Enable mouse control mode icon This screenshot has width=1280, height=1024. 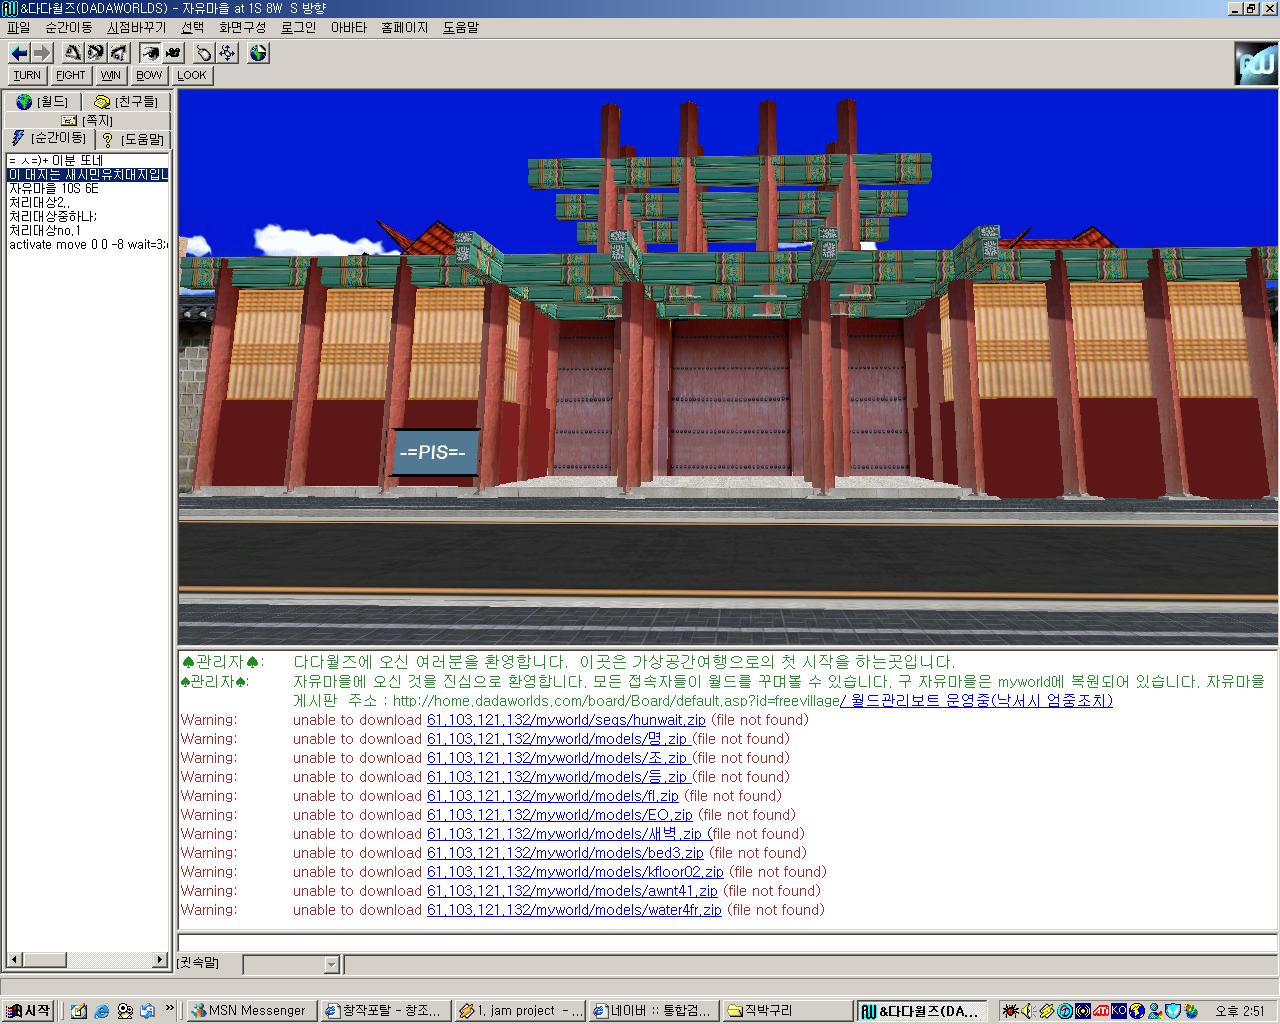[204, 52]
